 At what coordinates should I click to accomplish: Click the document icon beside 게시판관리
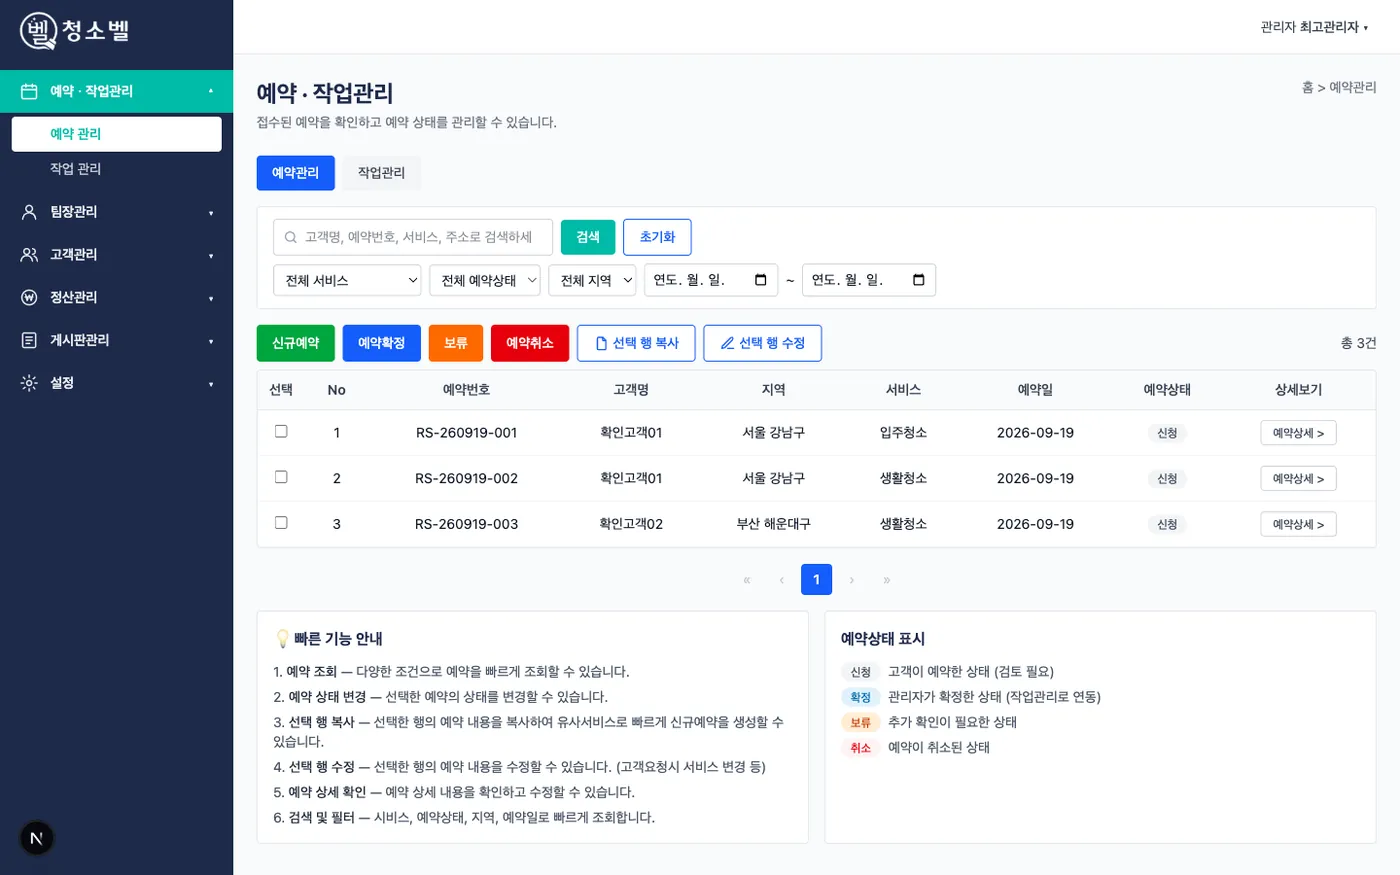(x=29, y=340)
